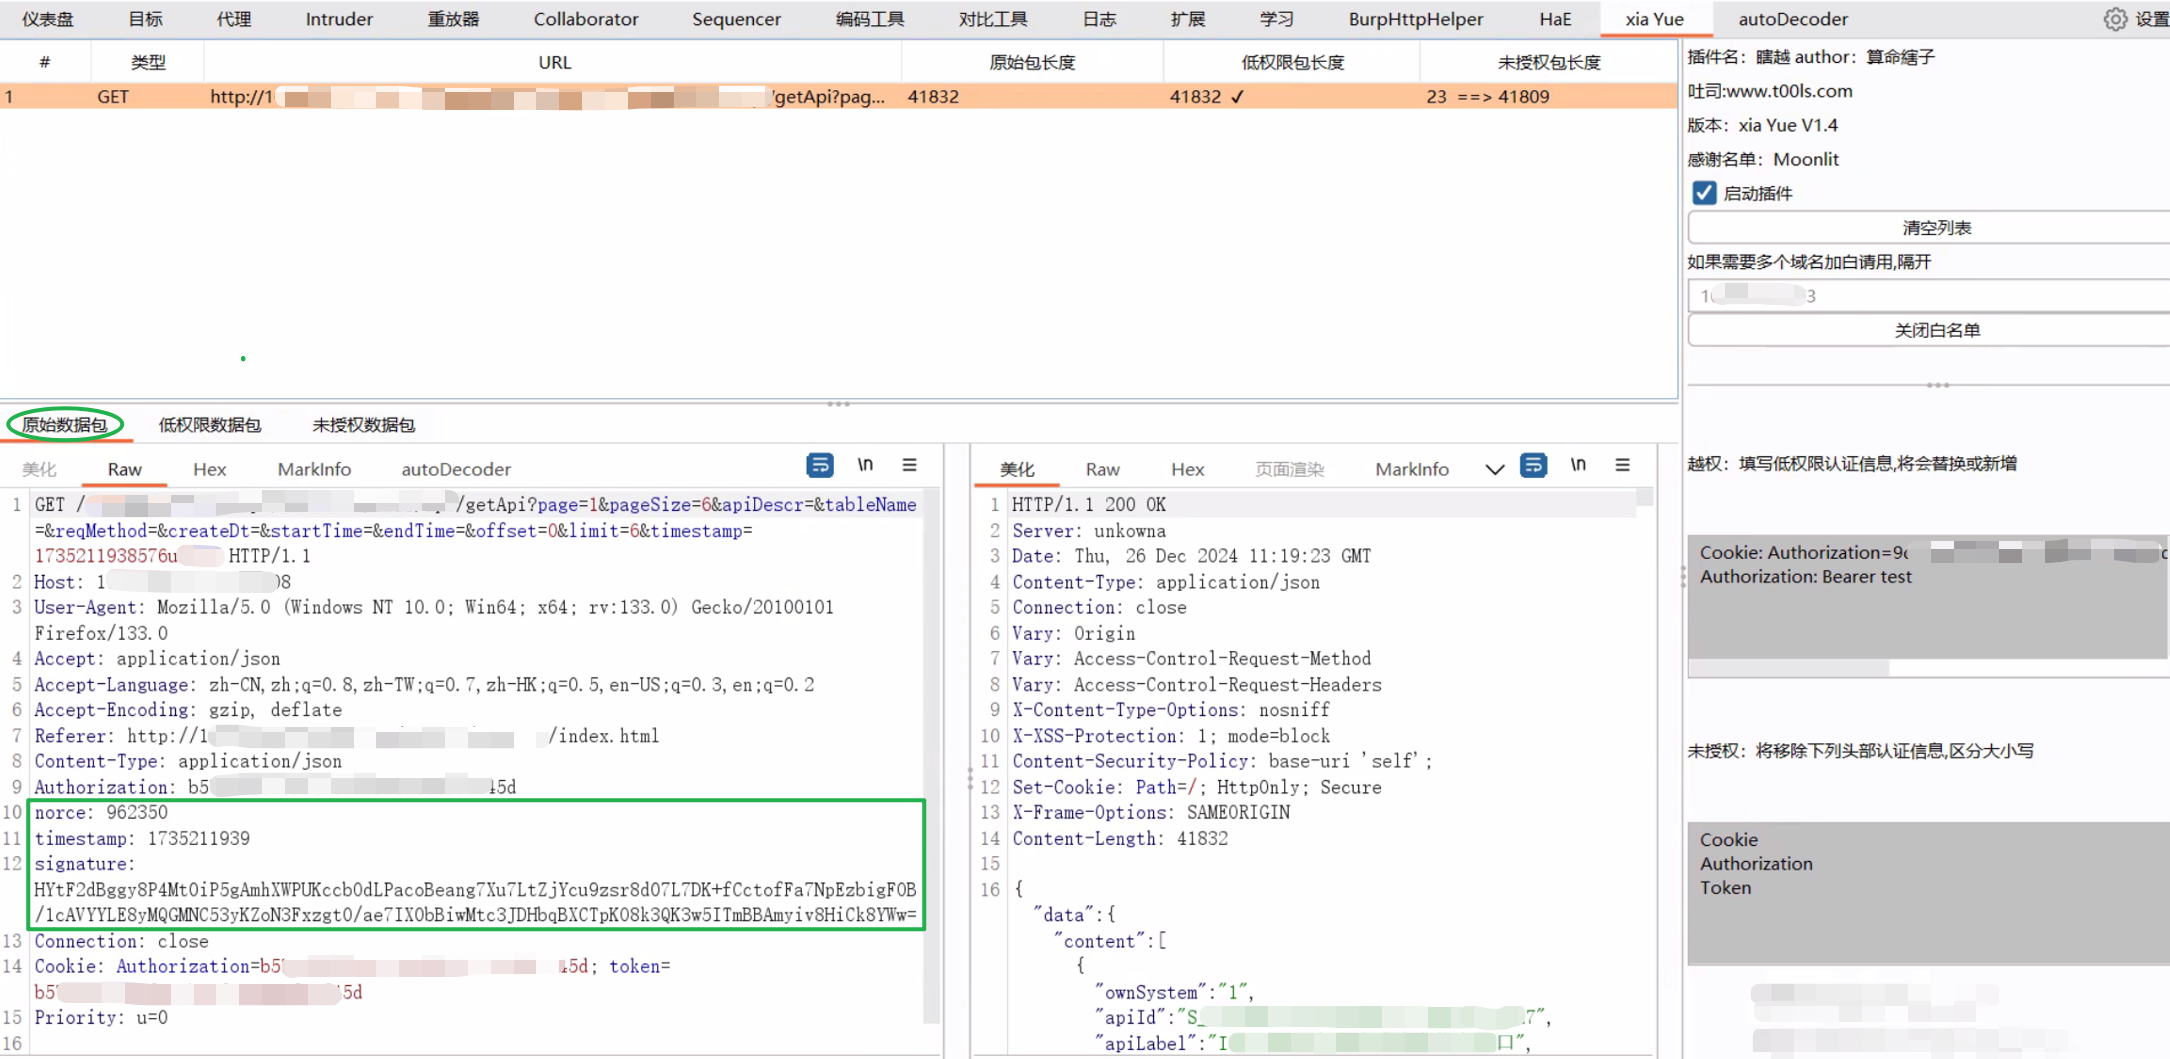This screenshot has height=1059, width=2170.
Task: Select the xia Yue tab
Action: 1654,19
